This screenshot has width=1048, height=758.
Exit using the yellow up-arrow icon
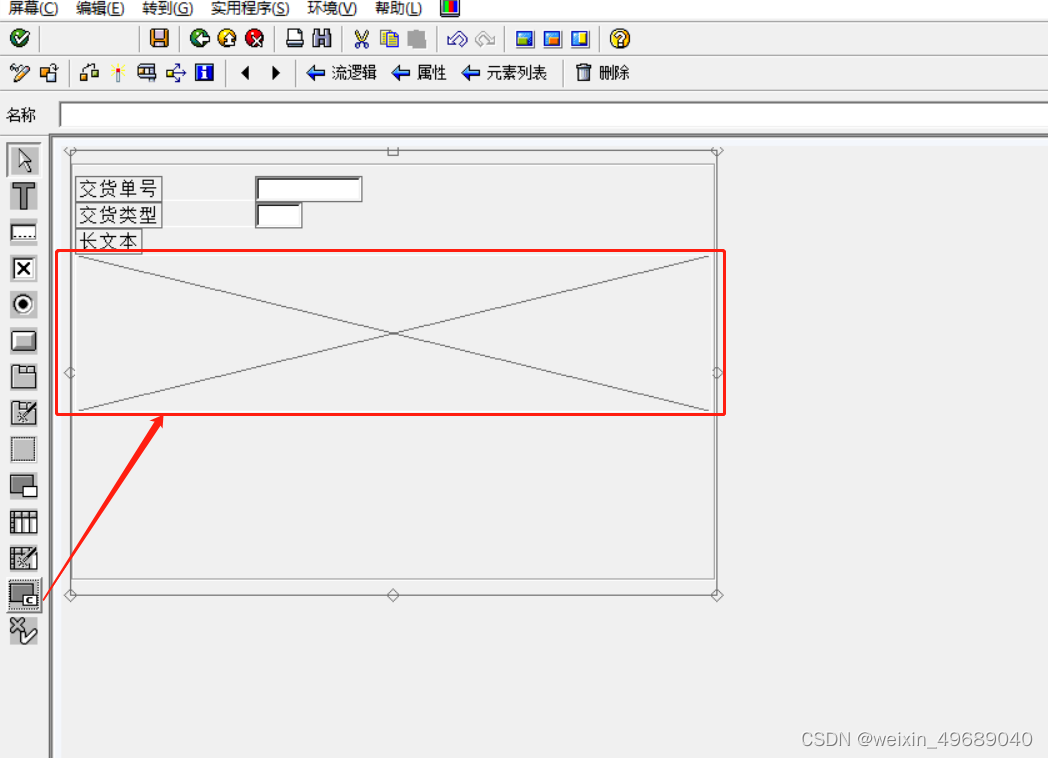[227, 38]
